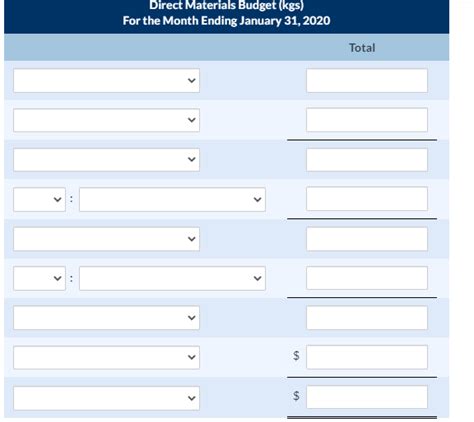Click the final dollar amount input field
Viewport: 474px width, 422px height.
click(367, 397)
